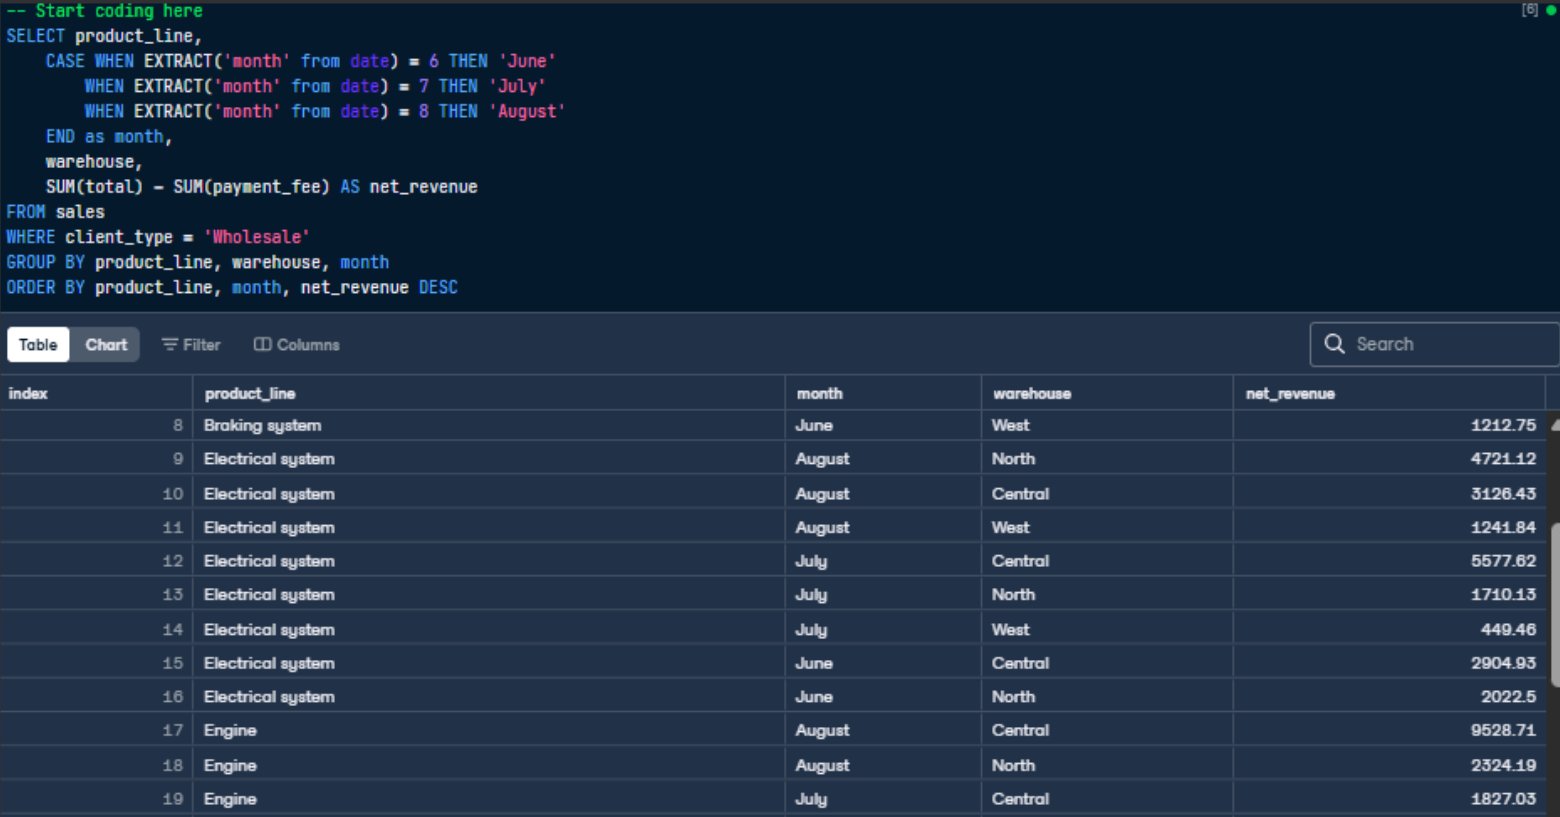Switch to the Table view tab
The image size is (1560, 817).
coord(38,344)
